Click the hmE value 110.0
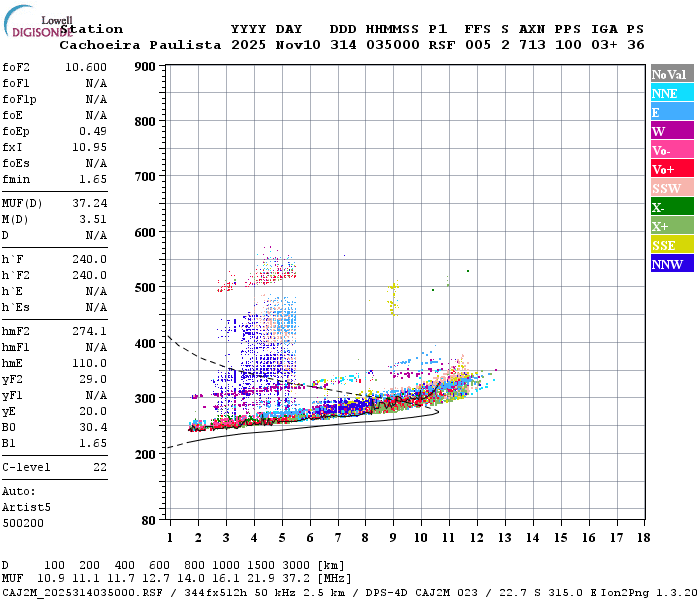 click(x=89, y=363)
